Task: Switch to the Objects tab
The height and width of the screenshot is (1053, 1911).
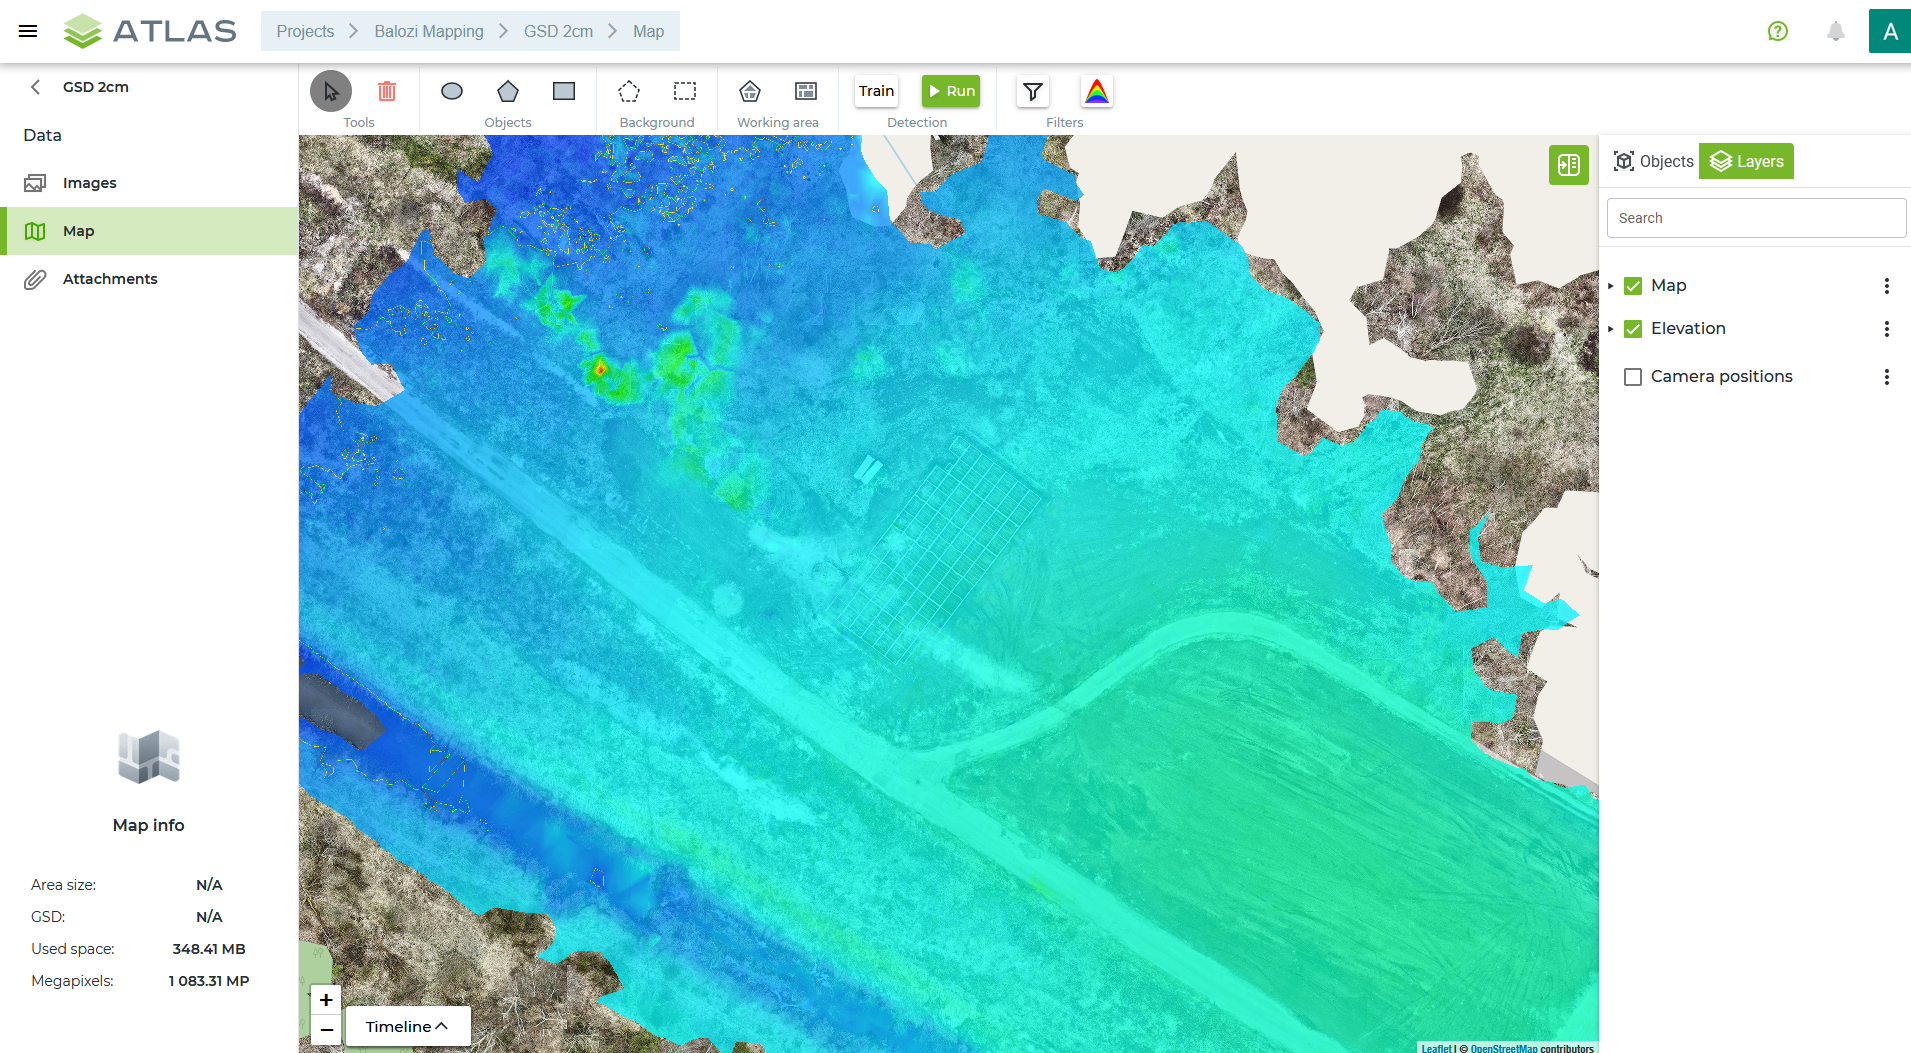Action: 1654,161
